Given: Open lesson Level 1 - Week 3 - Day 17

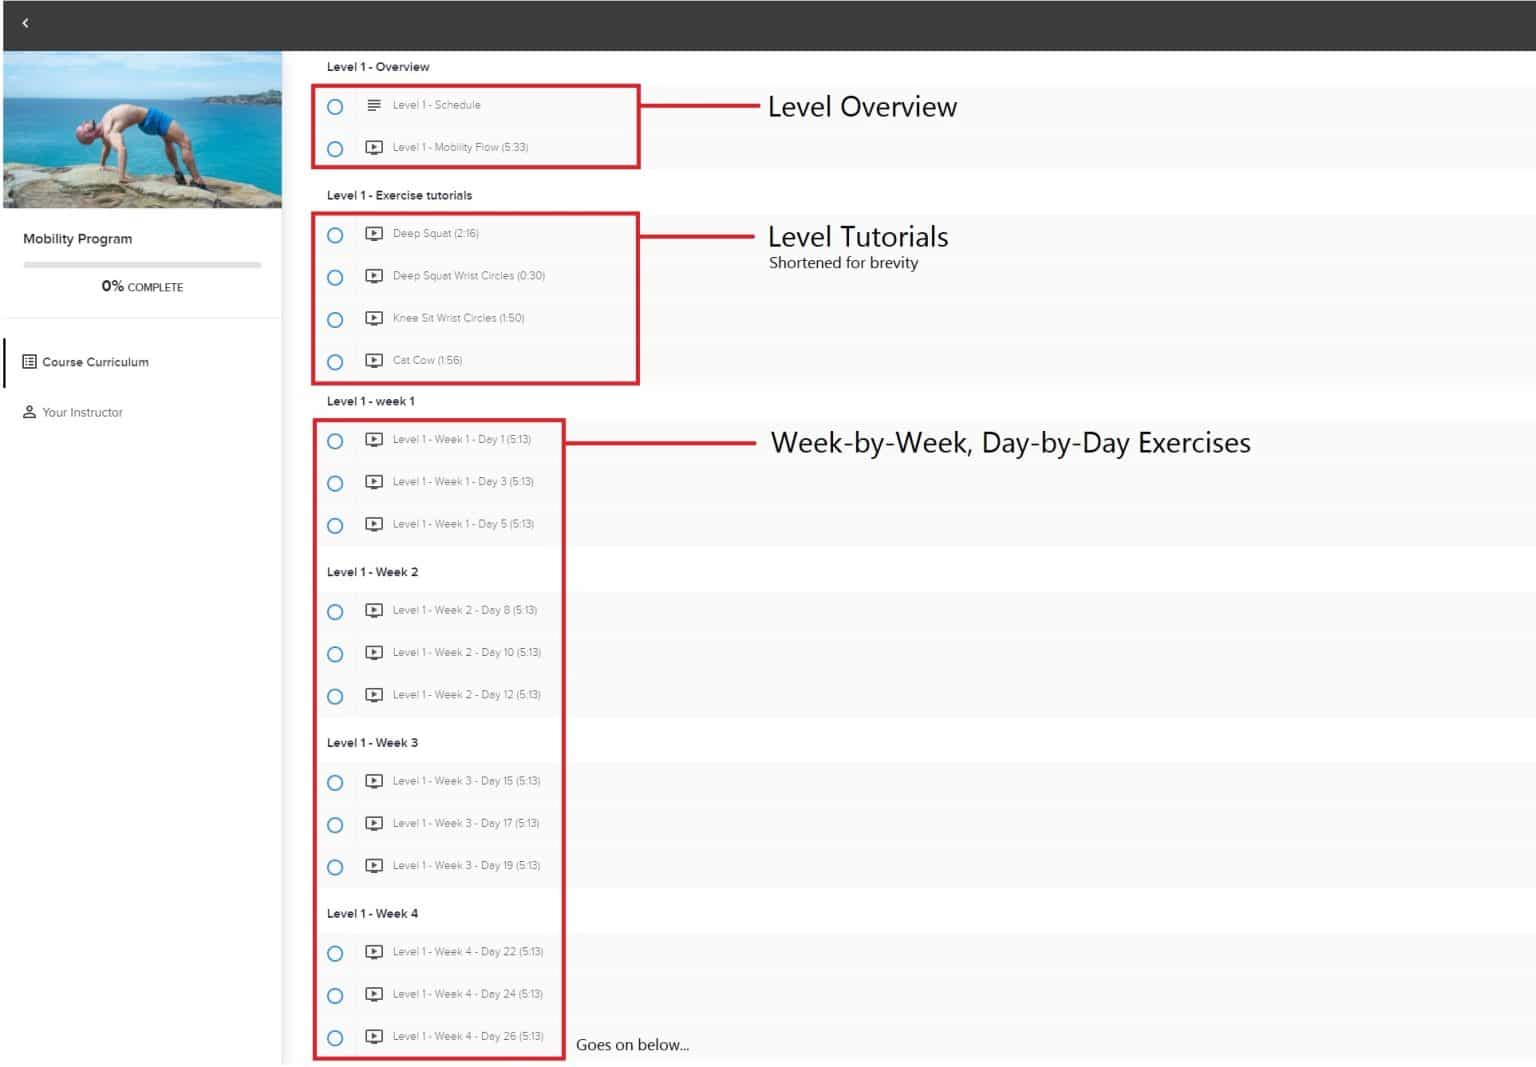Looking at the screenshot, I should (x=465, y=824).
